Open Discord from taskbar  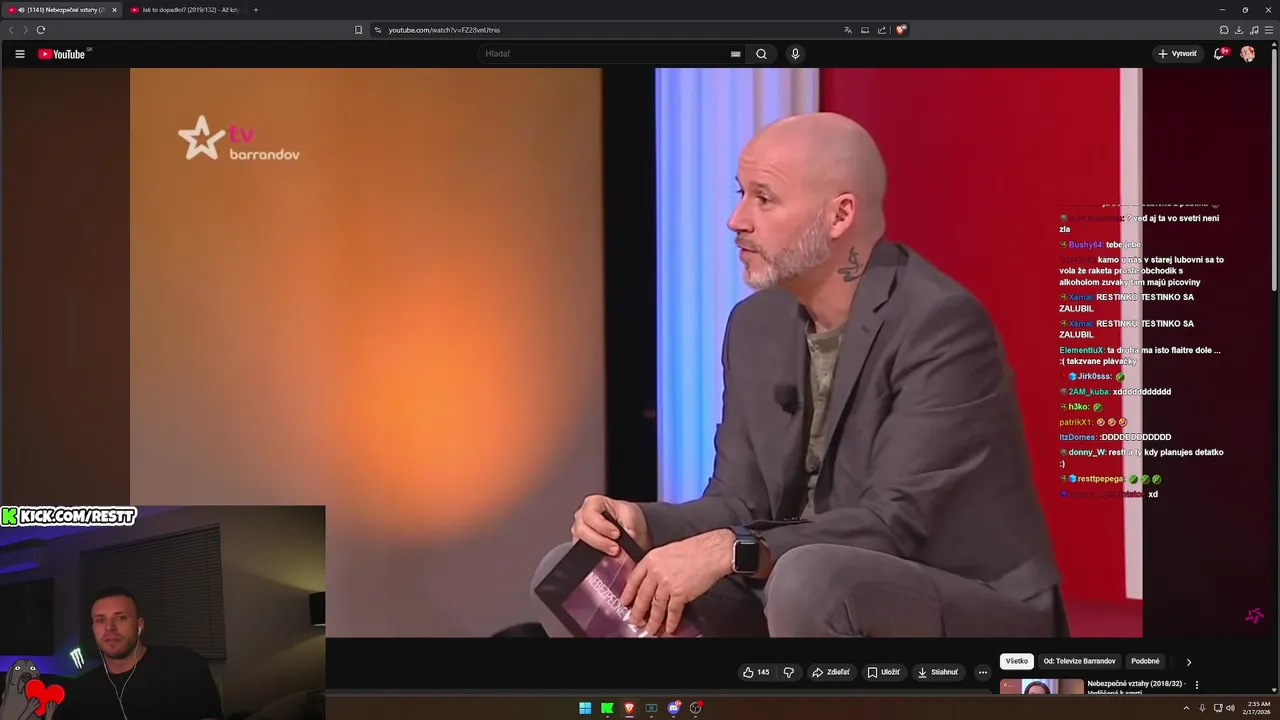[x=674, y=708]
